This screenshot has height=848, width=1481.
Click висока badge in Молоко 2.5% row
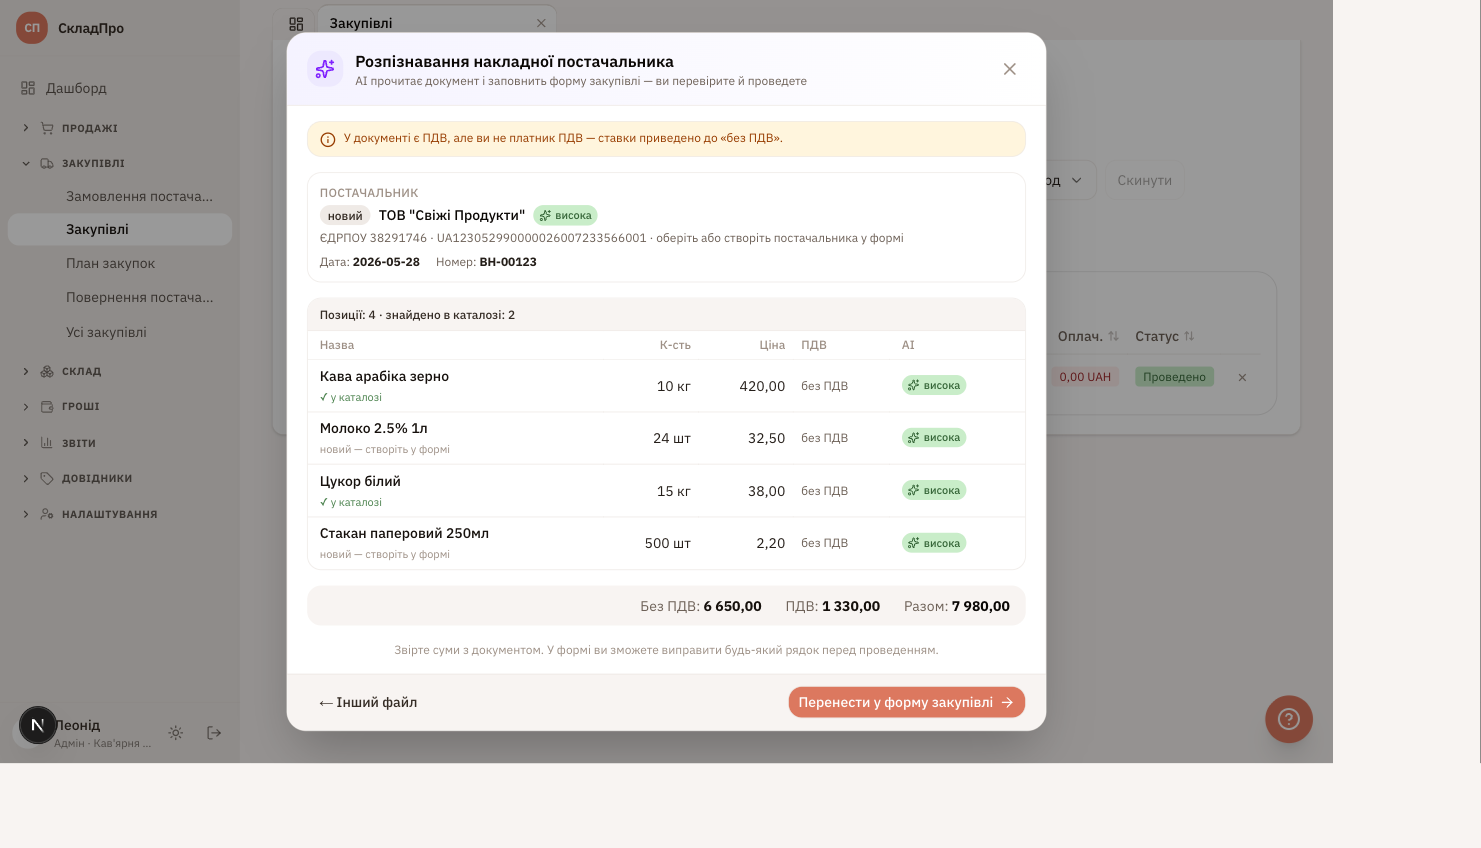tap(934, 437)
